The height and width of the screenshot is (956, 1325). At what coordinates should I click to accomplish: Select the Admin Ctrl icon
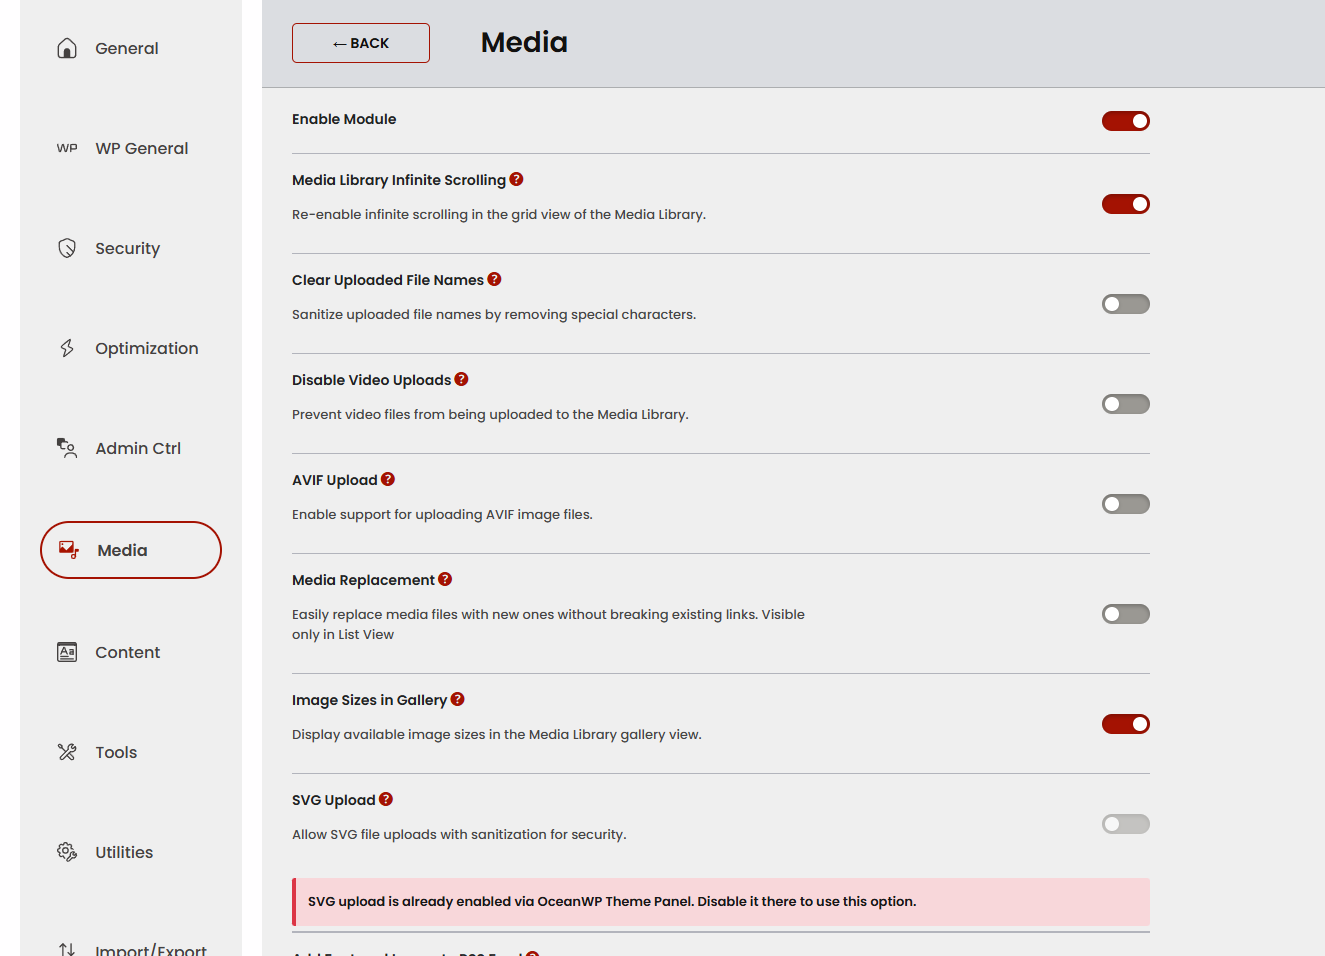[x=66, y=449]
